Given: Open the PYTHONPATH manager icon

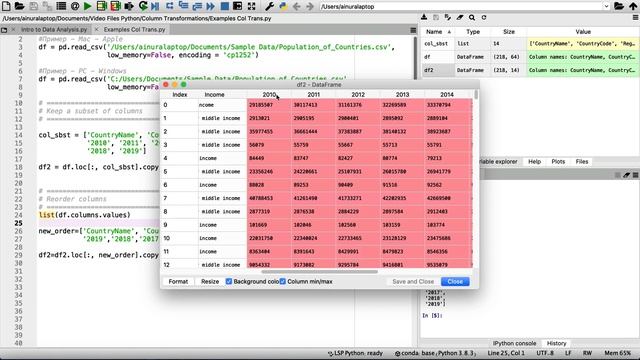Looking at the screenshot, I should point(283,6).
